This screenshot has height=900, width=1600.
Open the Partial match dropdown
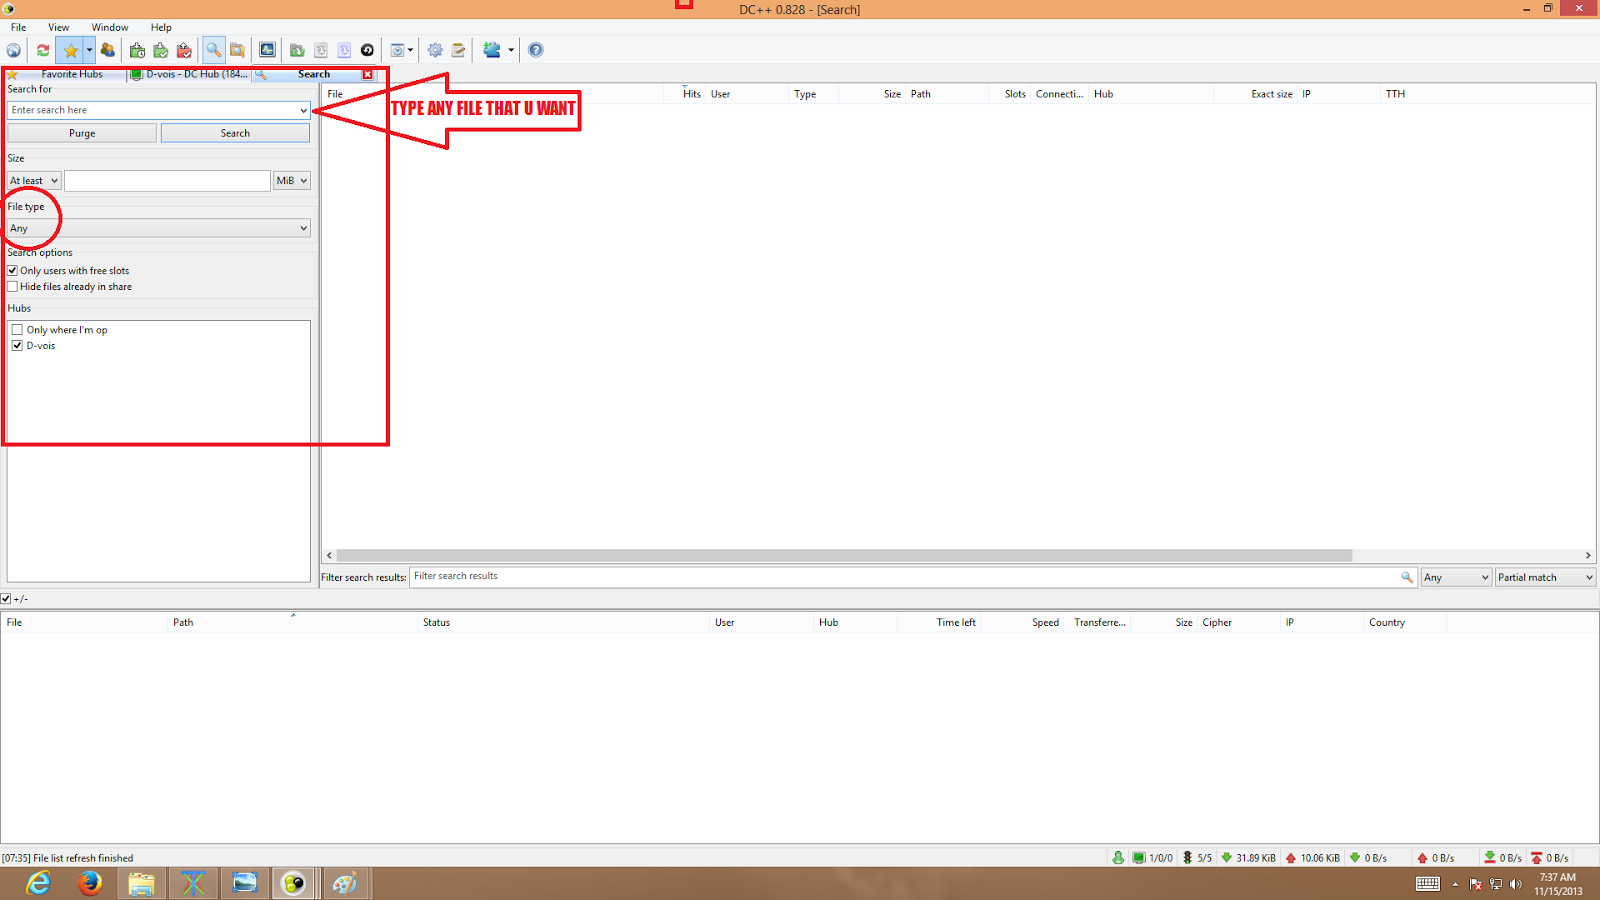tap(1545, 577)
